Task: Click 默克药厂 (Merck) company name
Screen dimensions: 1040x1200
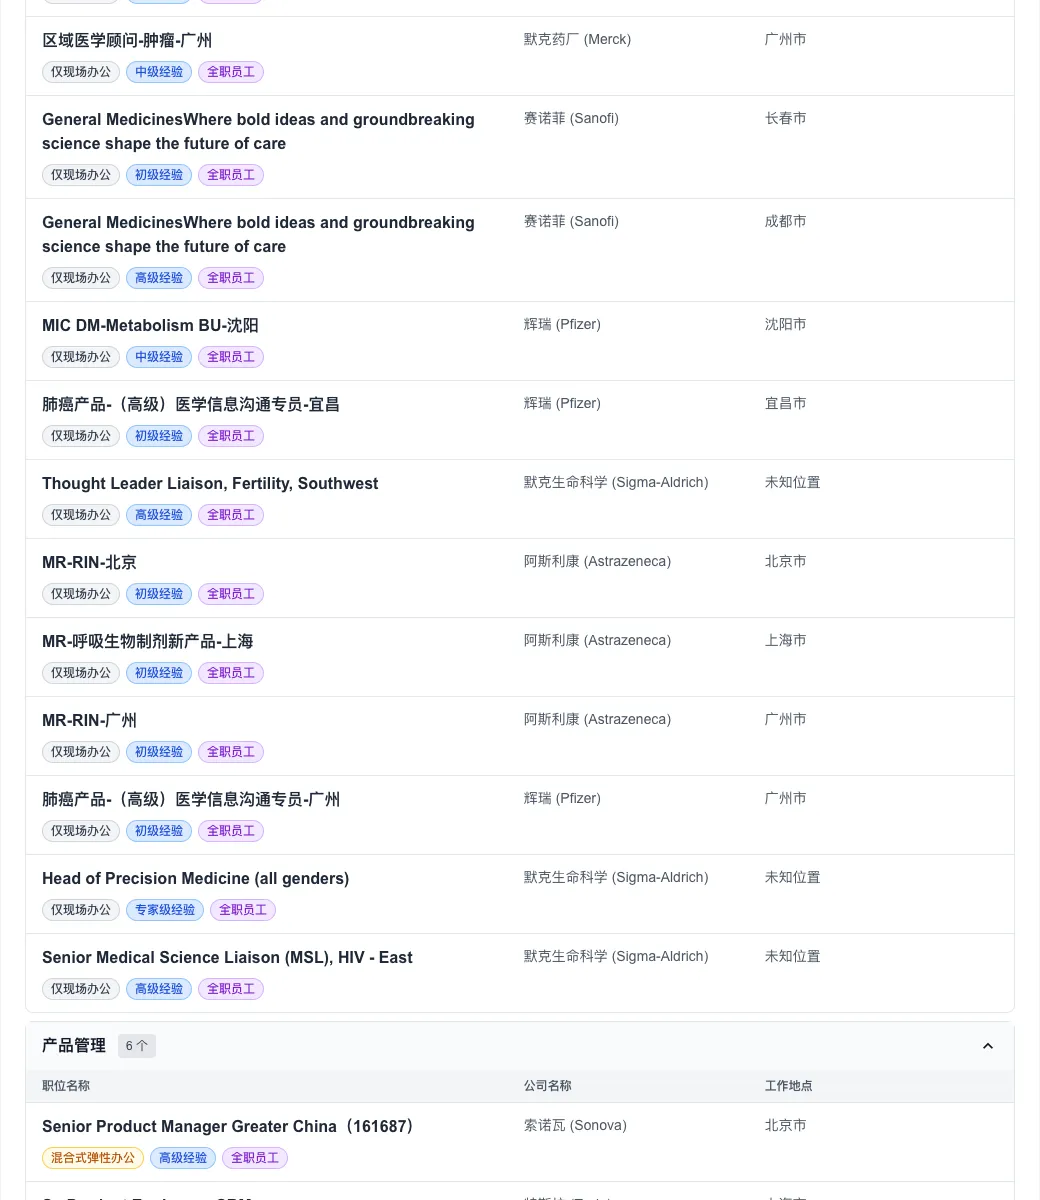Action: coord(577,40)
